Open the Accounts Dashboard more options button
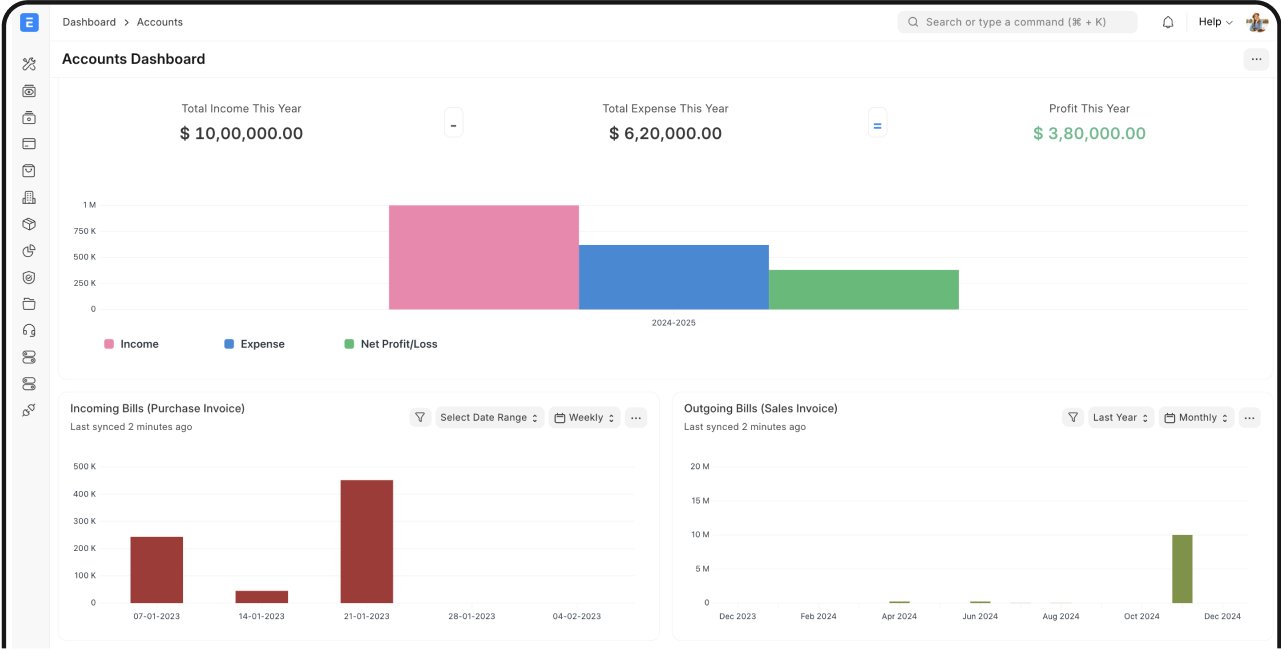This screenshot has height=649, width=1281. 1256,59
